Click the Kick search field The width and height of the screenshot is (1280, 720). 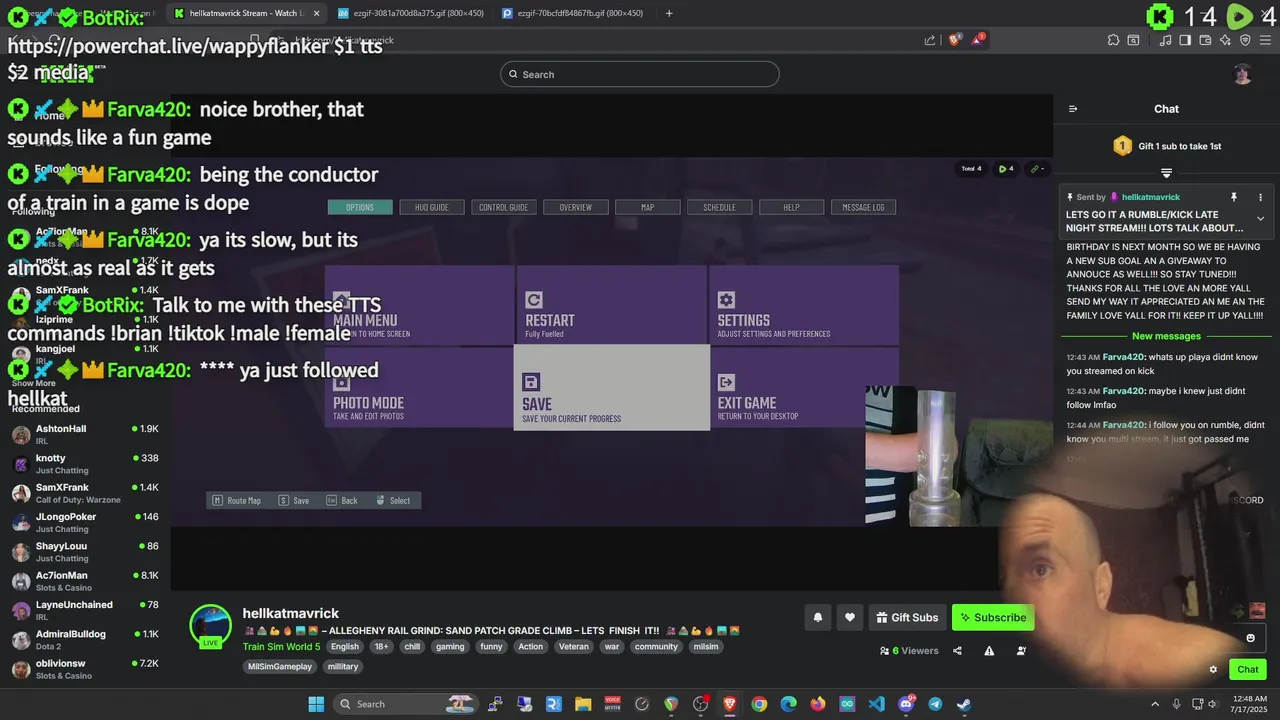[640, 74]
